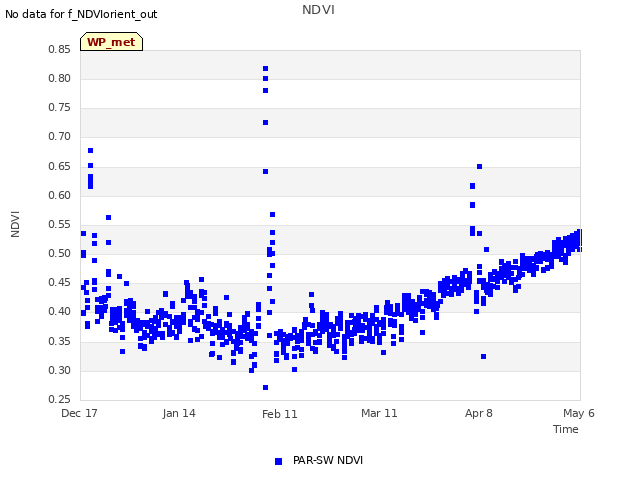Click the NDVI chart title
This screenshot has height=480, width=640.
coord(318,10)
